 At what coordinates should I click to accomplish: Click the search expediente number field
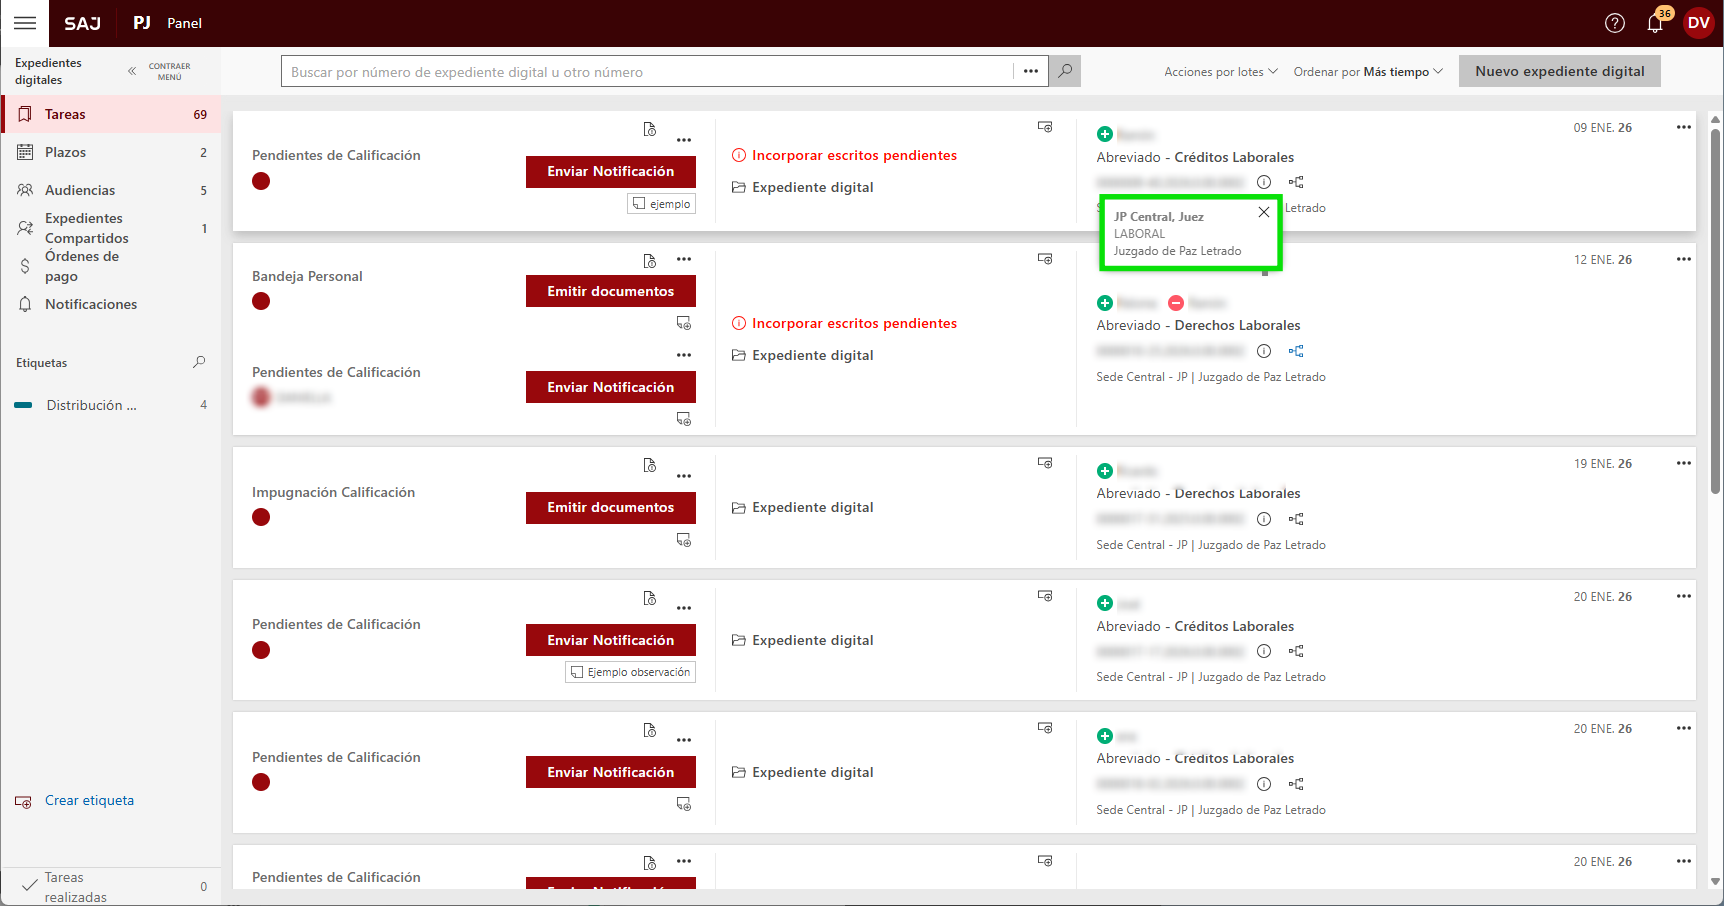tap(646, 72)
